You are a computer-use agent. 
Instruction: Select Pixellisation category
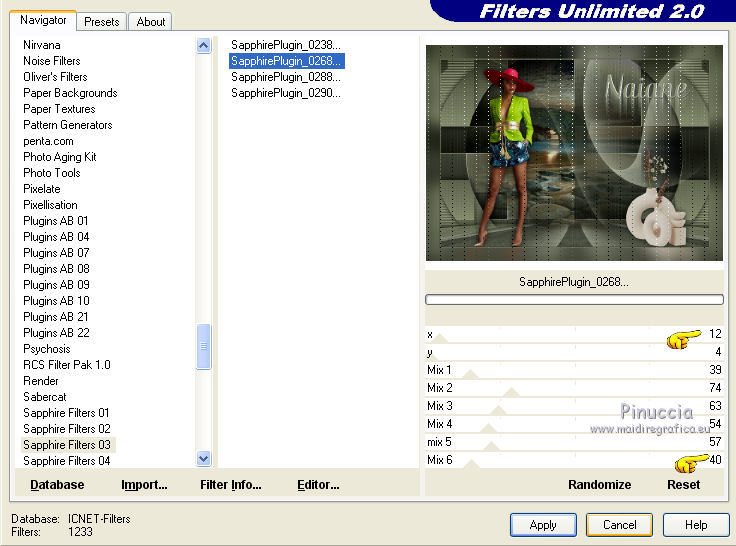pyautogui.click(x=50, y=205)
